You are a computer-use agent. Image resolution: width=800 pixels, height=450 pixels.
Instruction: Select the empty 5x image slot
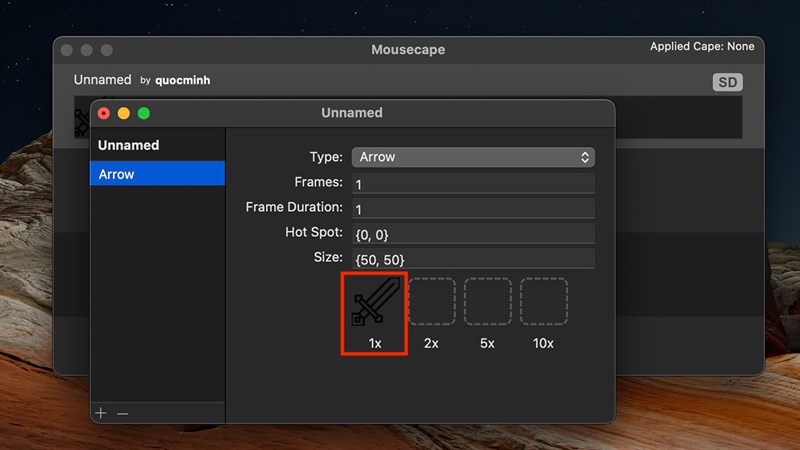click(488, 302)
